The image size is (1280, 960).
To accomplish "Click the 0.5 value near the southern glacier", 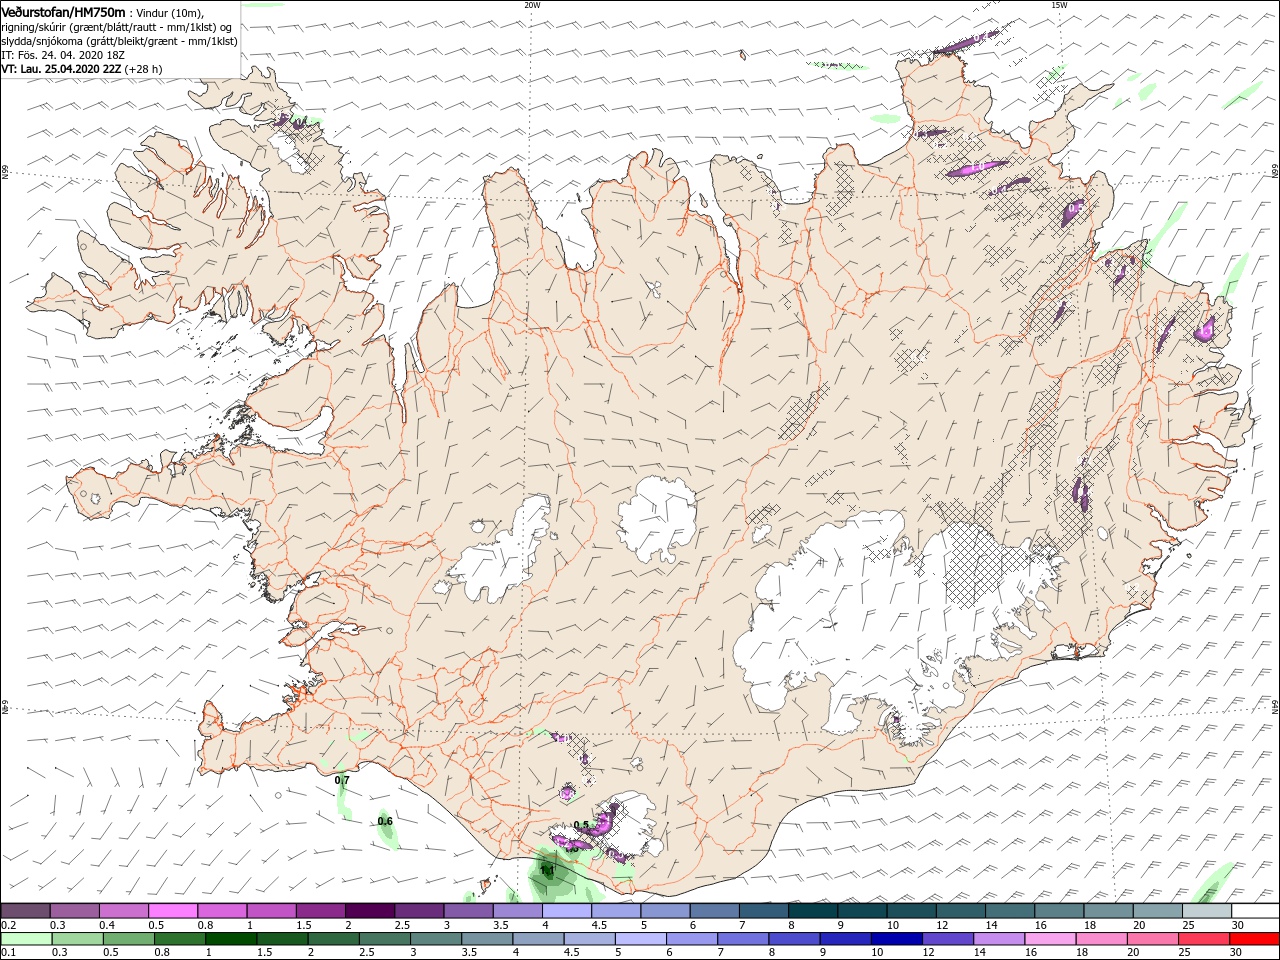I will 581,825.
